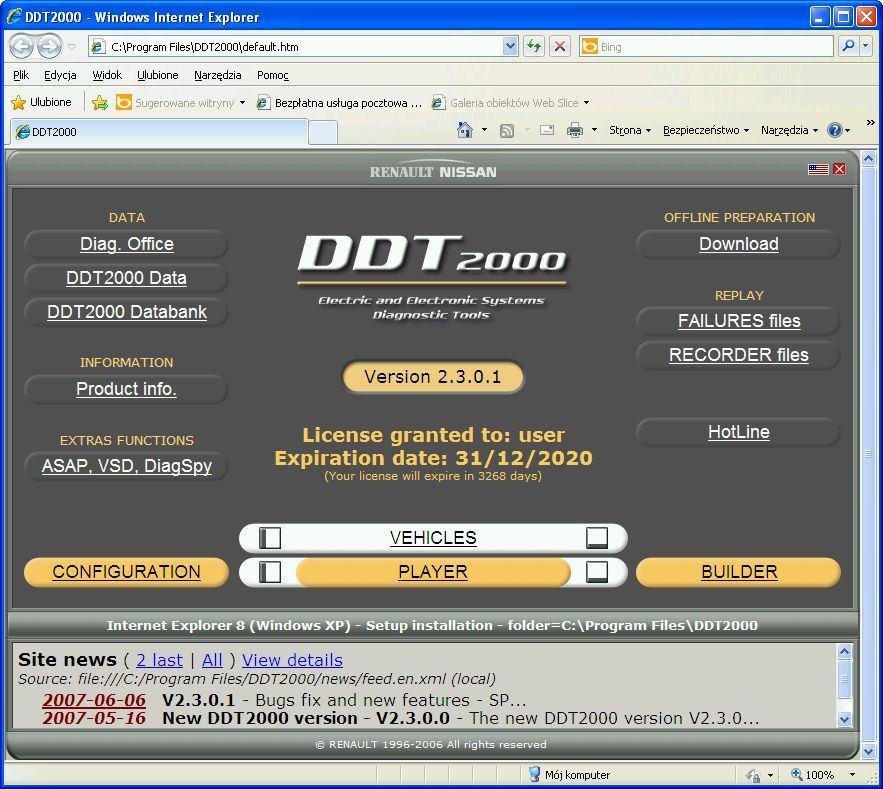Click the Back navigation arrow

click(x=21, y=46)
